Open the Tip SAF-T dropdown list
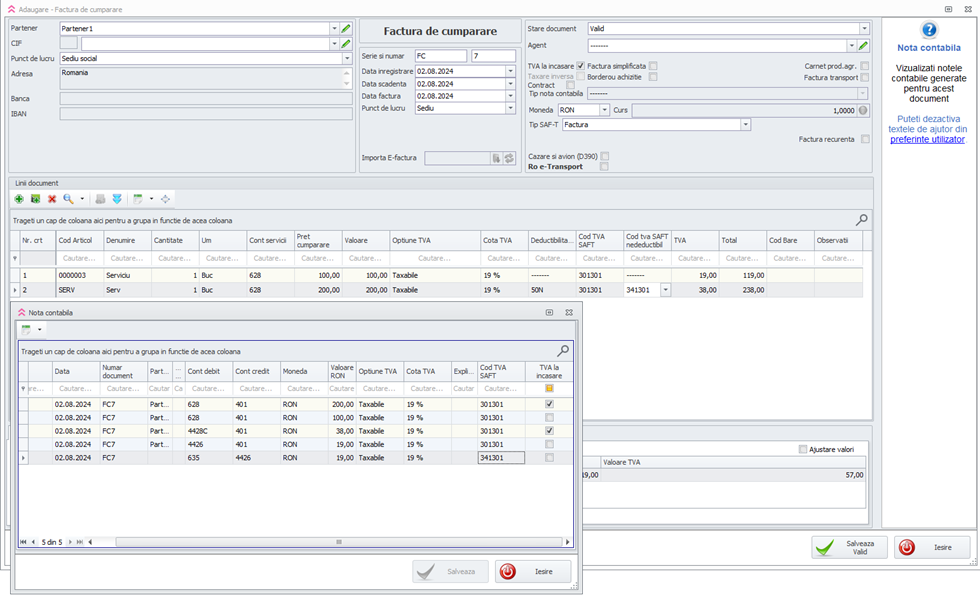This screenshot has width=980, height=595. point(745,125)
